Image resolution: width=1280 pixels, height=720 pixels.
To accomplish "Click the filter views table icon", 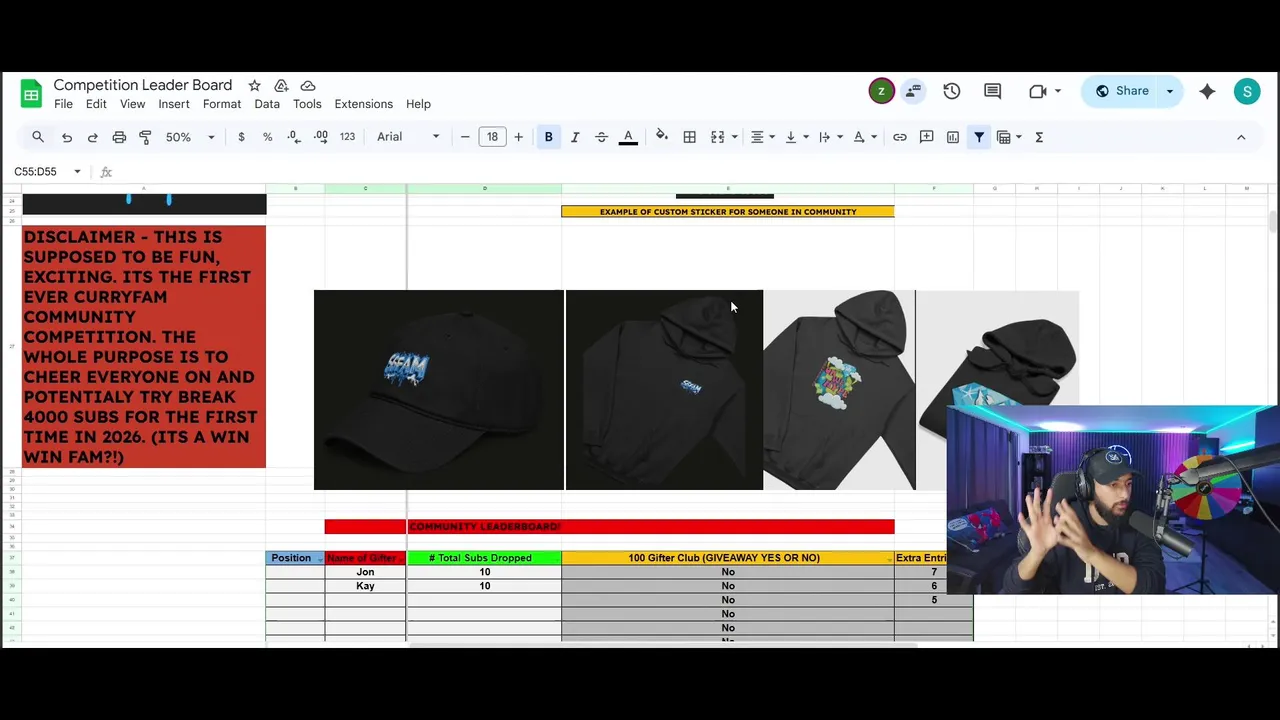I will (1004, 137).
